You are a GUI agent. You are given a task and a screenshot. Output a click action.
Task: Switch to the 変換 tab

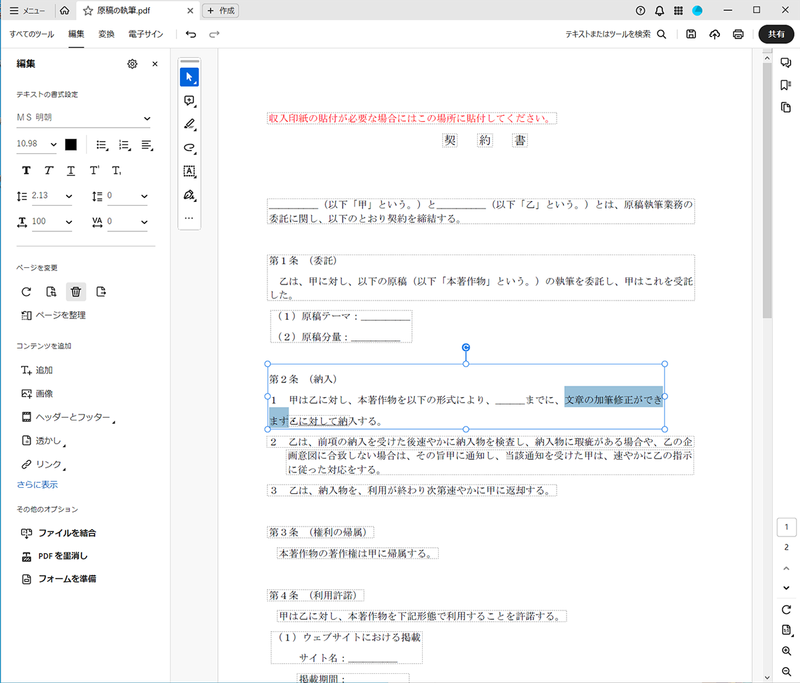[x=106, y=34]
